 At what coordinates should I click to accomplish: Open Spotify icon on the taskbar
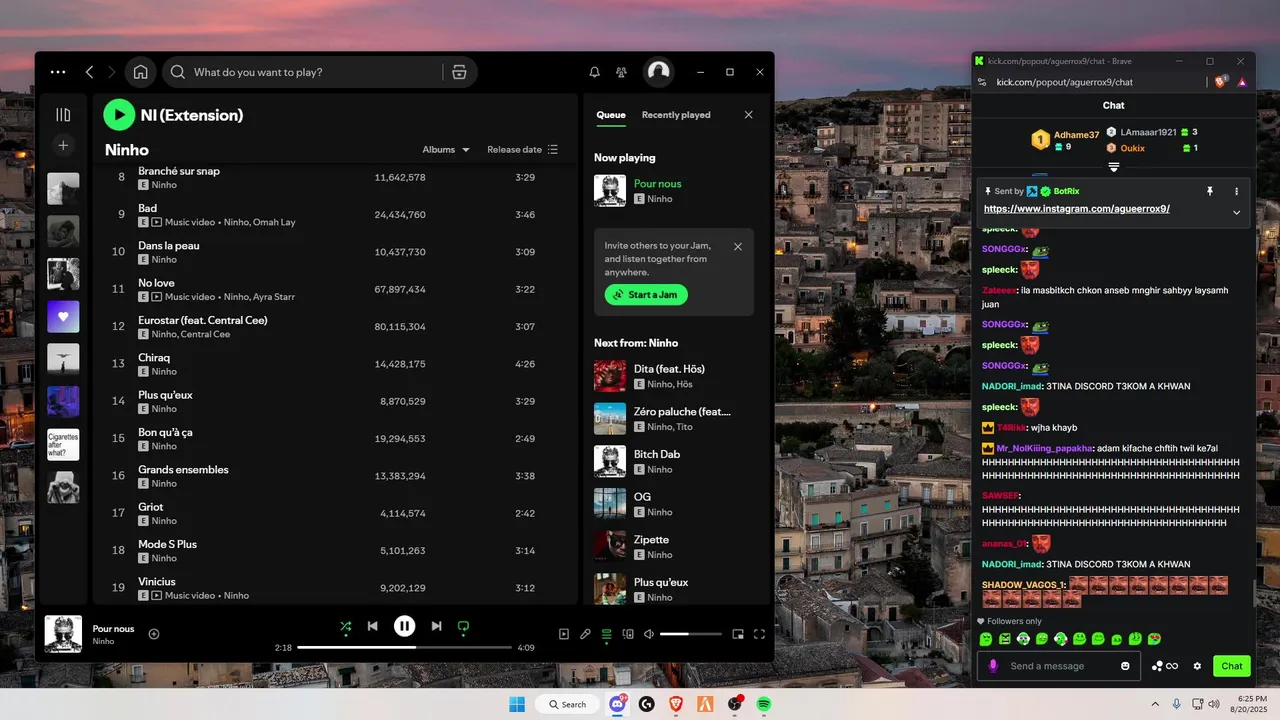pos(764,704)
